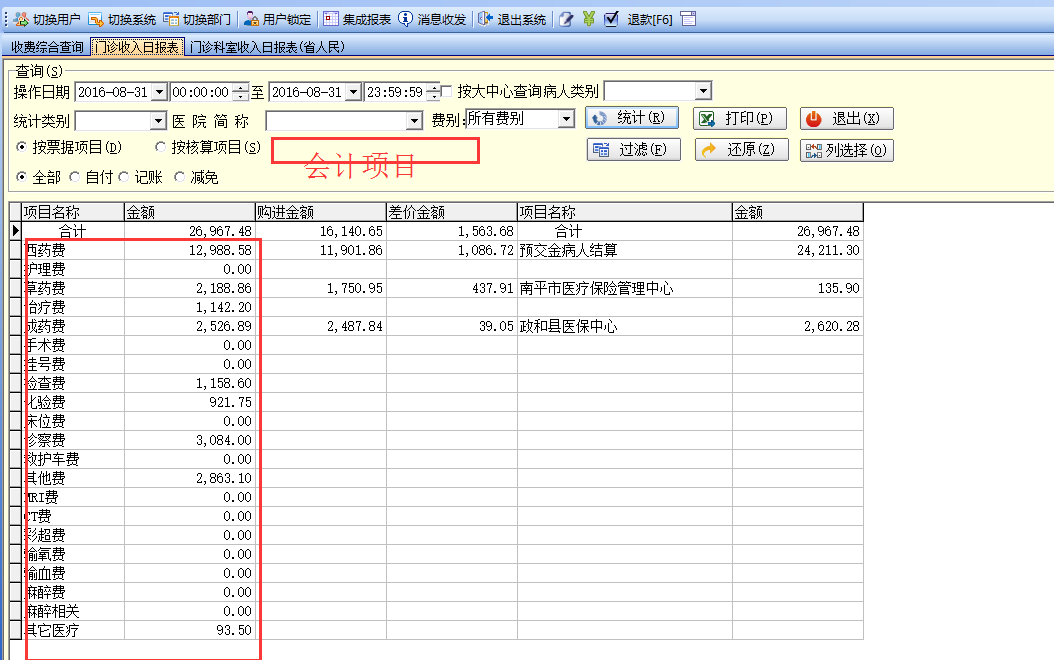Click the 还原(Z) restore button
This screenshot has width=1054, height=660.
(741, 149)
